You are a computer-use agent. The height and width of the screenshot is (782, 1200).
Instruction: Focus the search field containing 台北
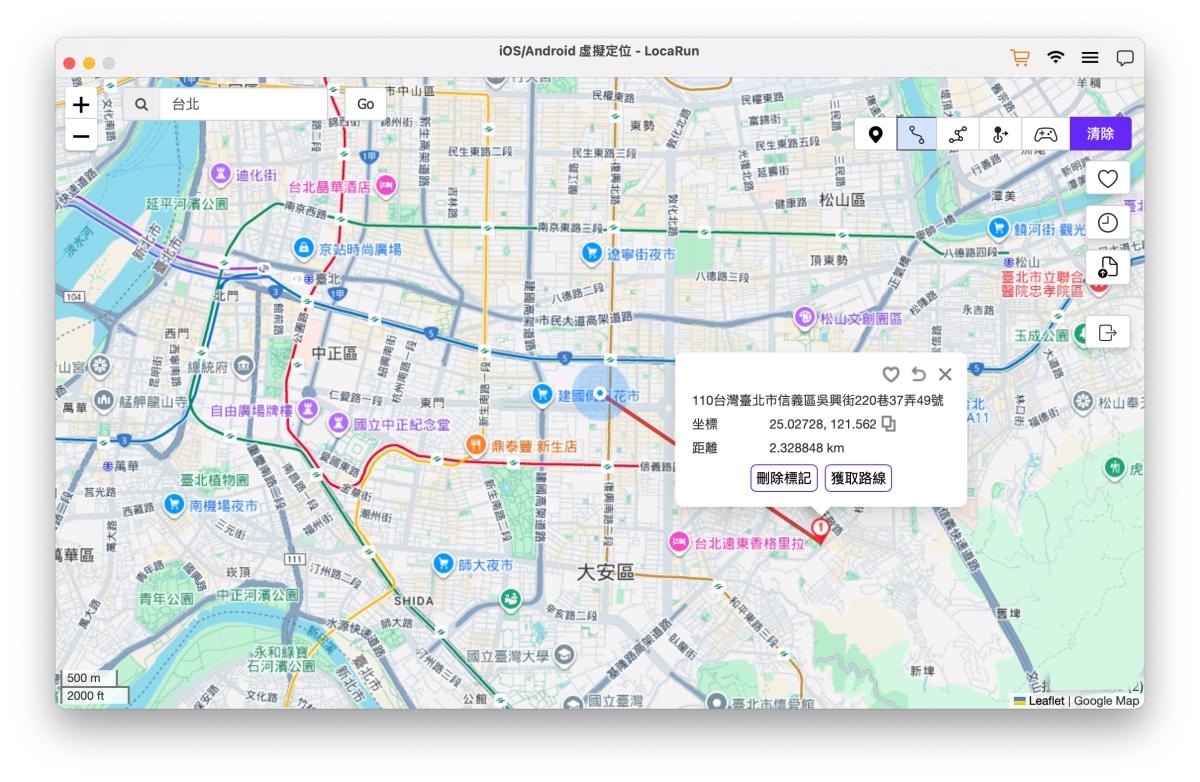pyautogui.click(x=242, y=104)
